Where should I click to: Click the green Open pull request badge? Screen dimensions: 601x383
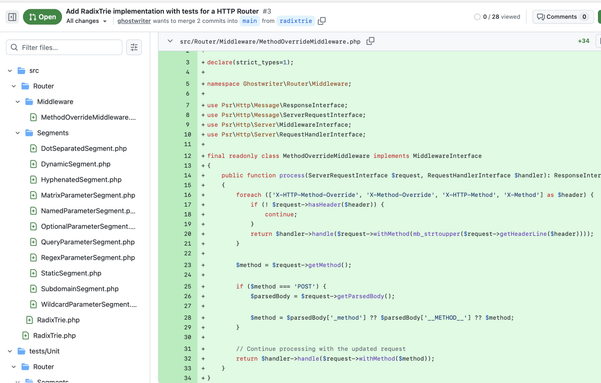(x=43, y=17)
